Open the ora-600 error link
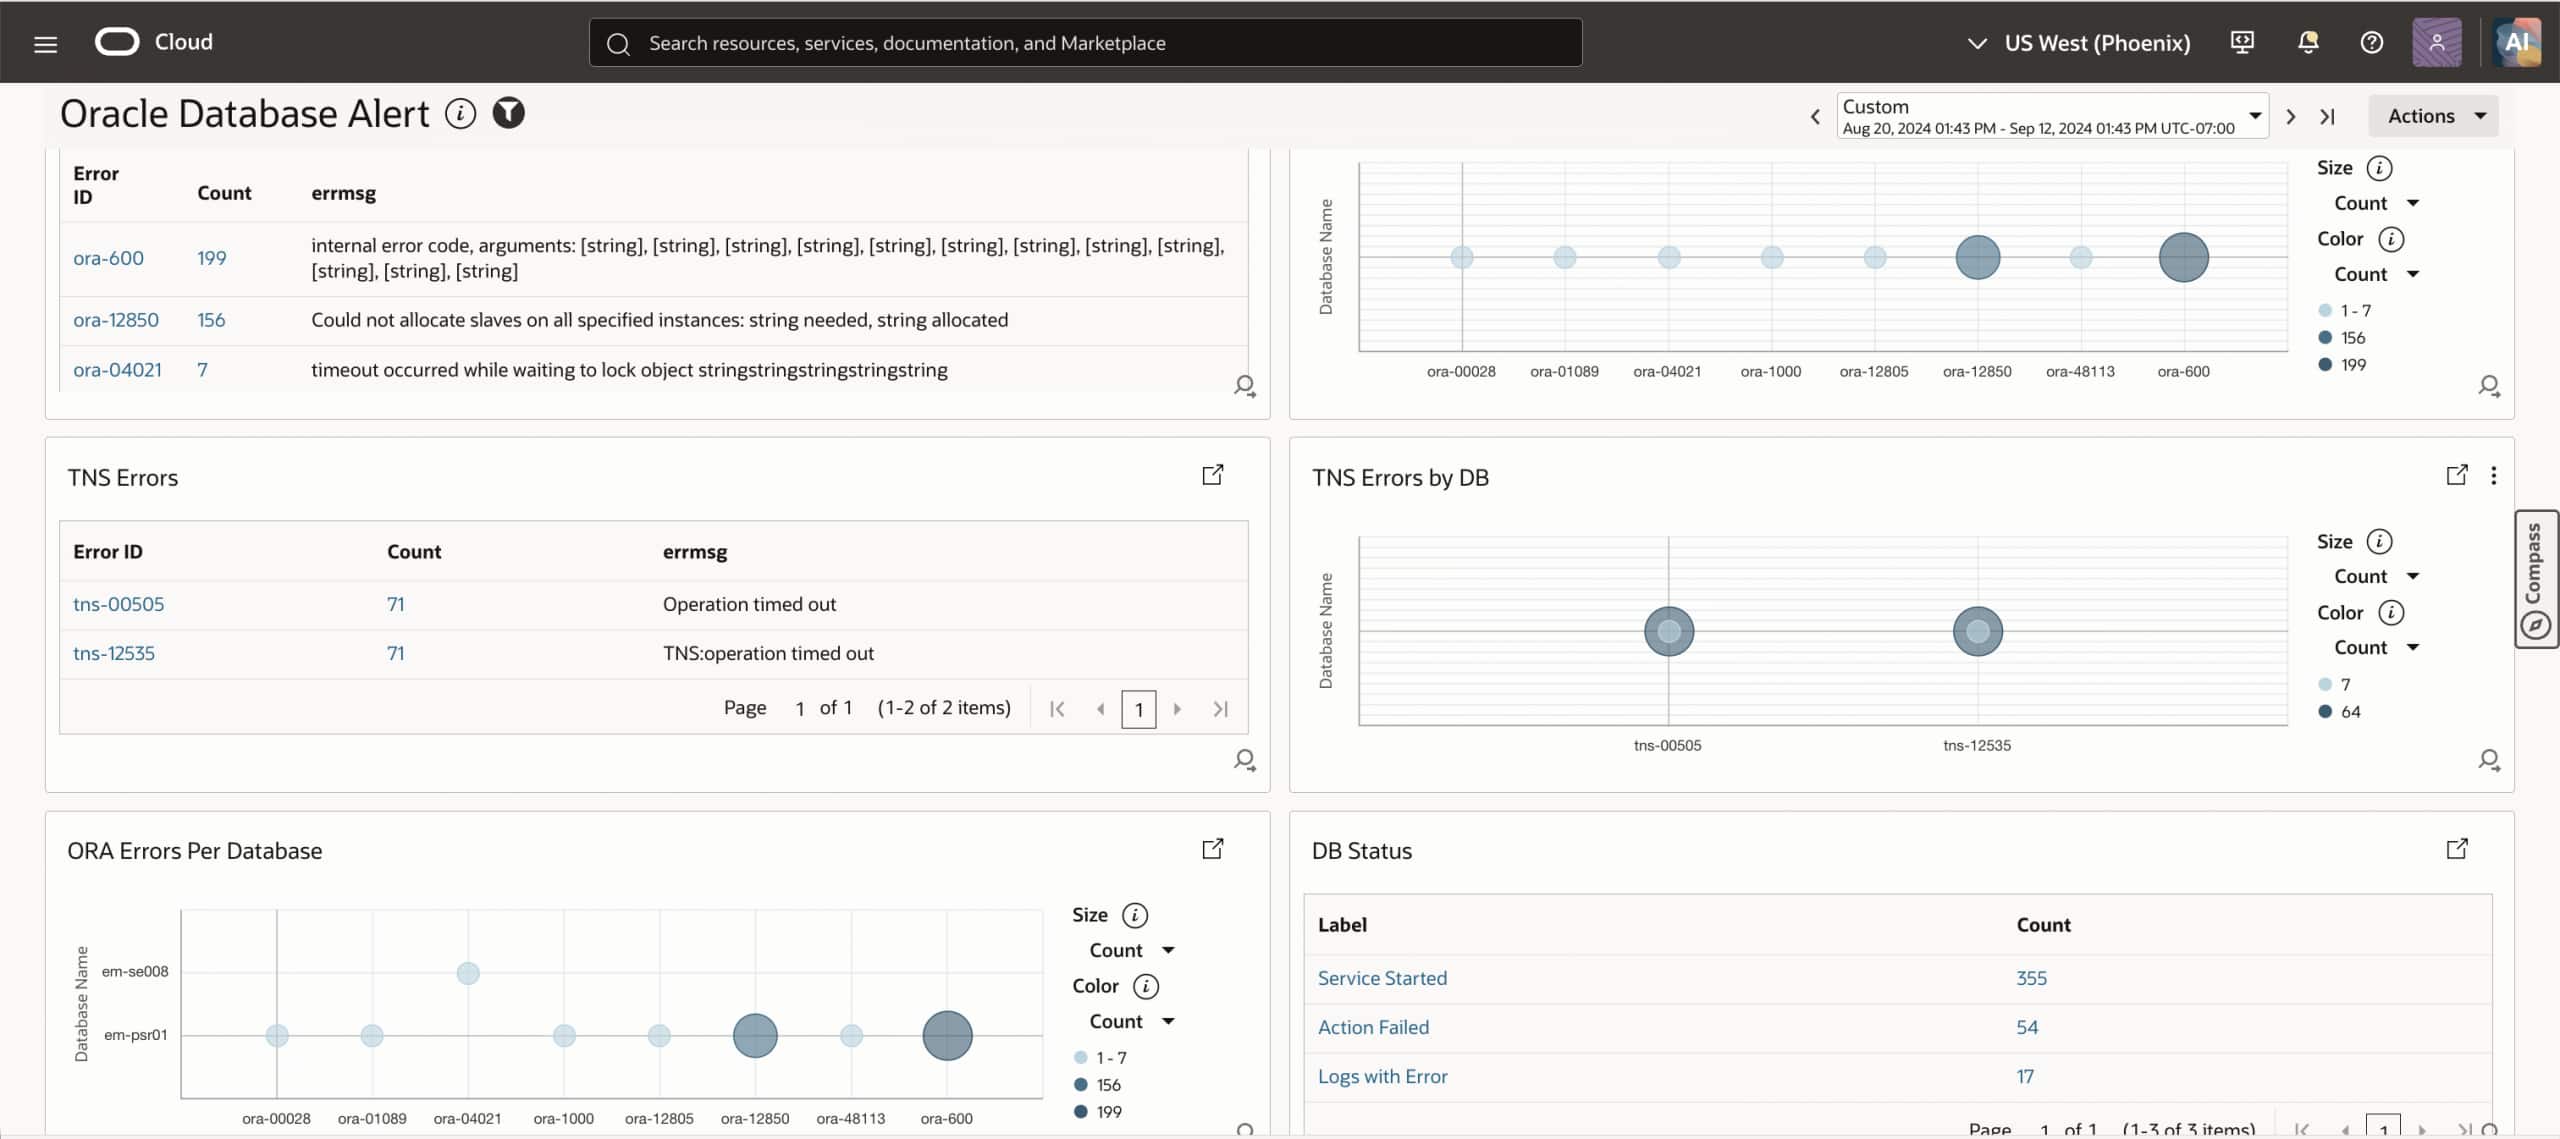Viewport: 2560px width, 1139px height. (x=108, y=258)
